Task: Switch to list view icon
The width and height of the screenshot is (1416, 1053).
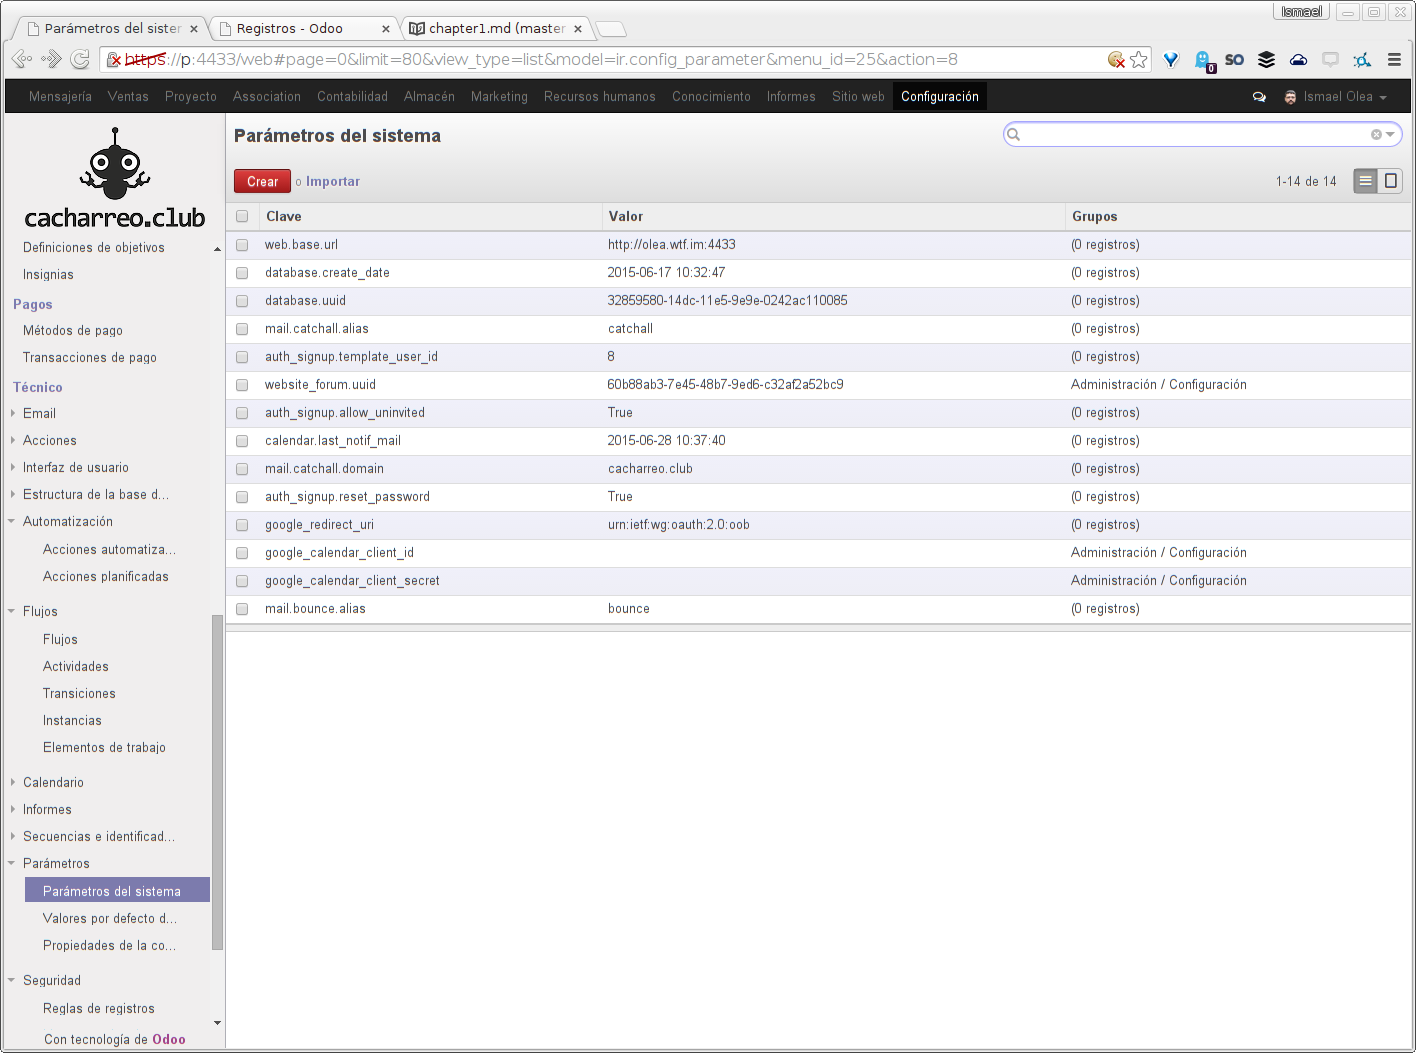Action: 1365,181
